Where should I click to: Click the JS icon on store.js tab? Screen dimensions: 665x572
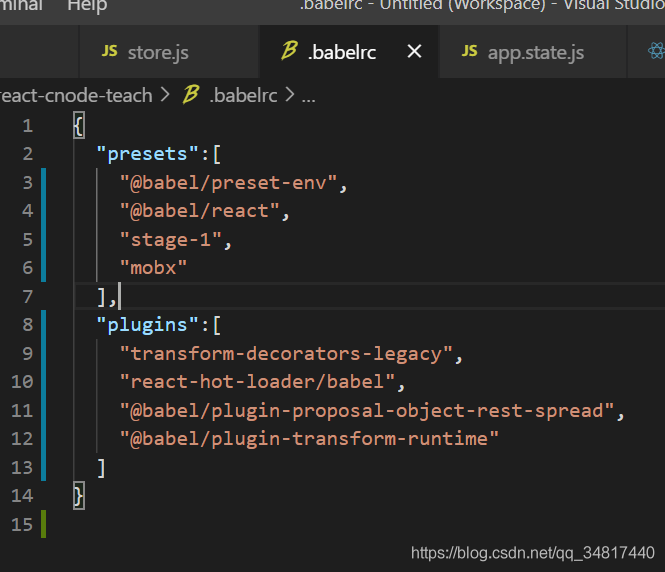[x=109, y=51]
